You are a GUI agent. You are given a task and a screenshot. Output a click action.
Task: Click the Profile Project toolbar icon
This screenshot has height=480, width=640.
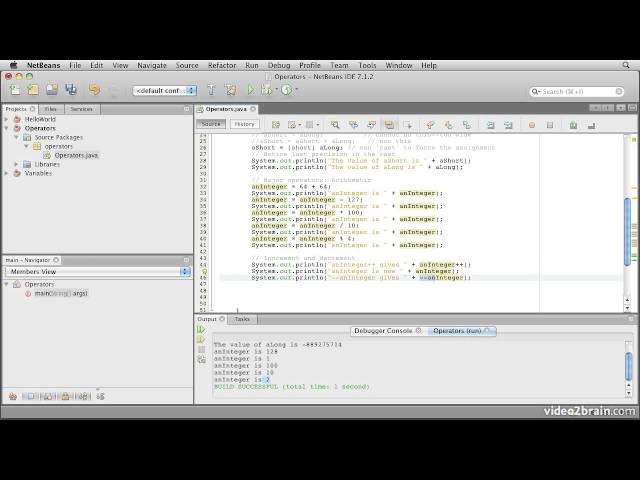pos(287,89)
